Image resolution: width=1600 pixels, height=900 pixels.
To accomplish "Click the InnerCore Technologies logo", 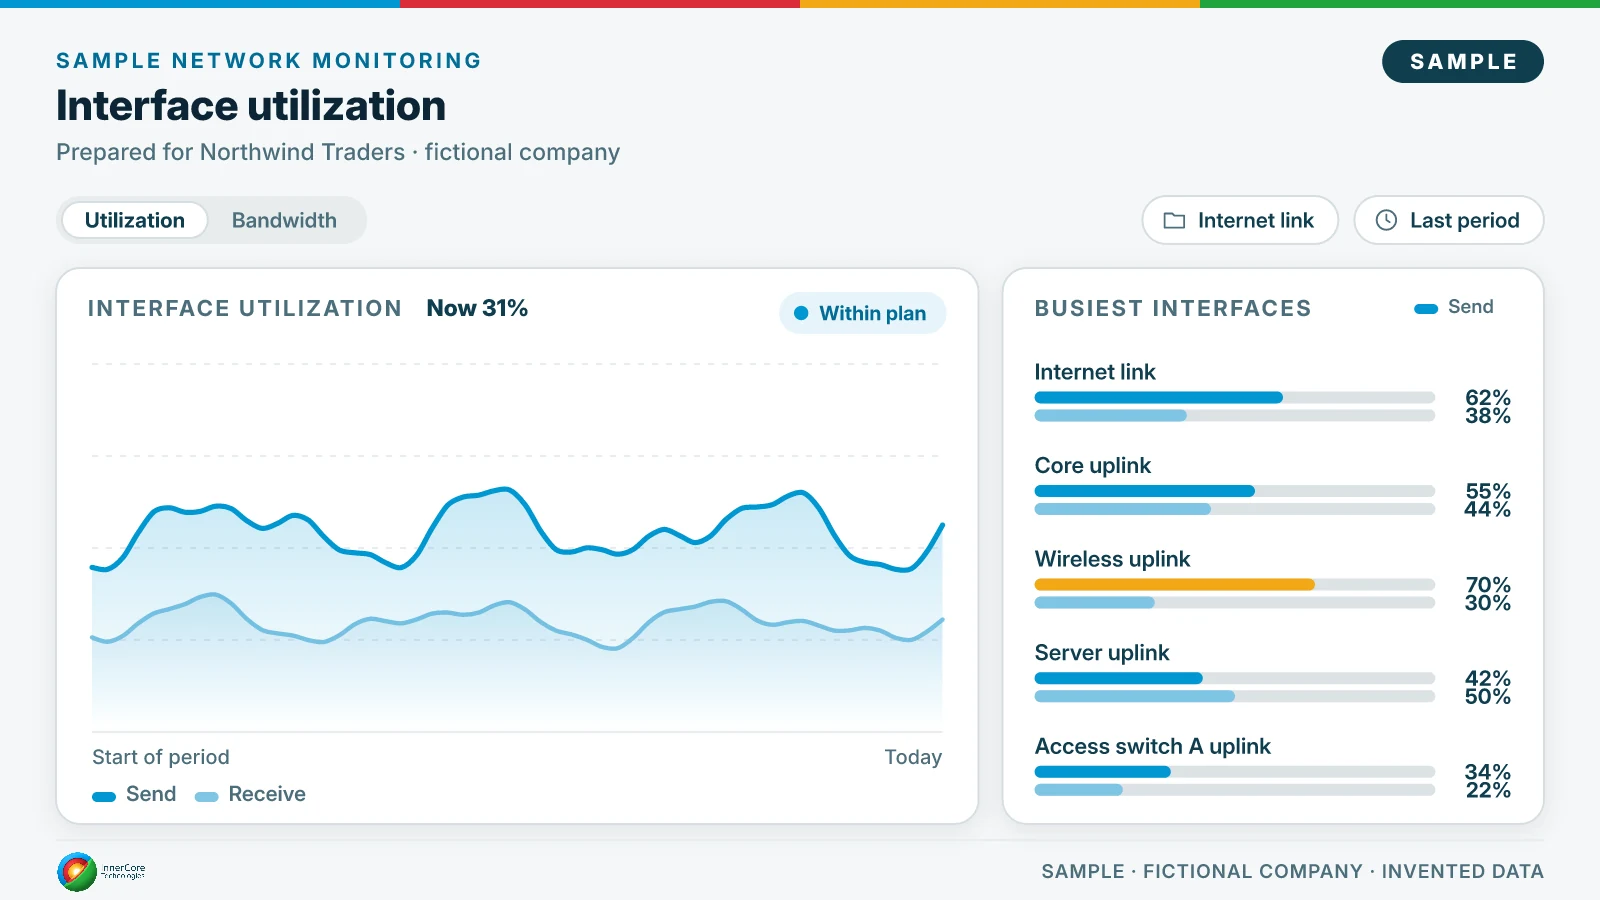I will [x=101, y=871].
